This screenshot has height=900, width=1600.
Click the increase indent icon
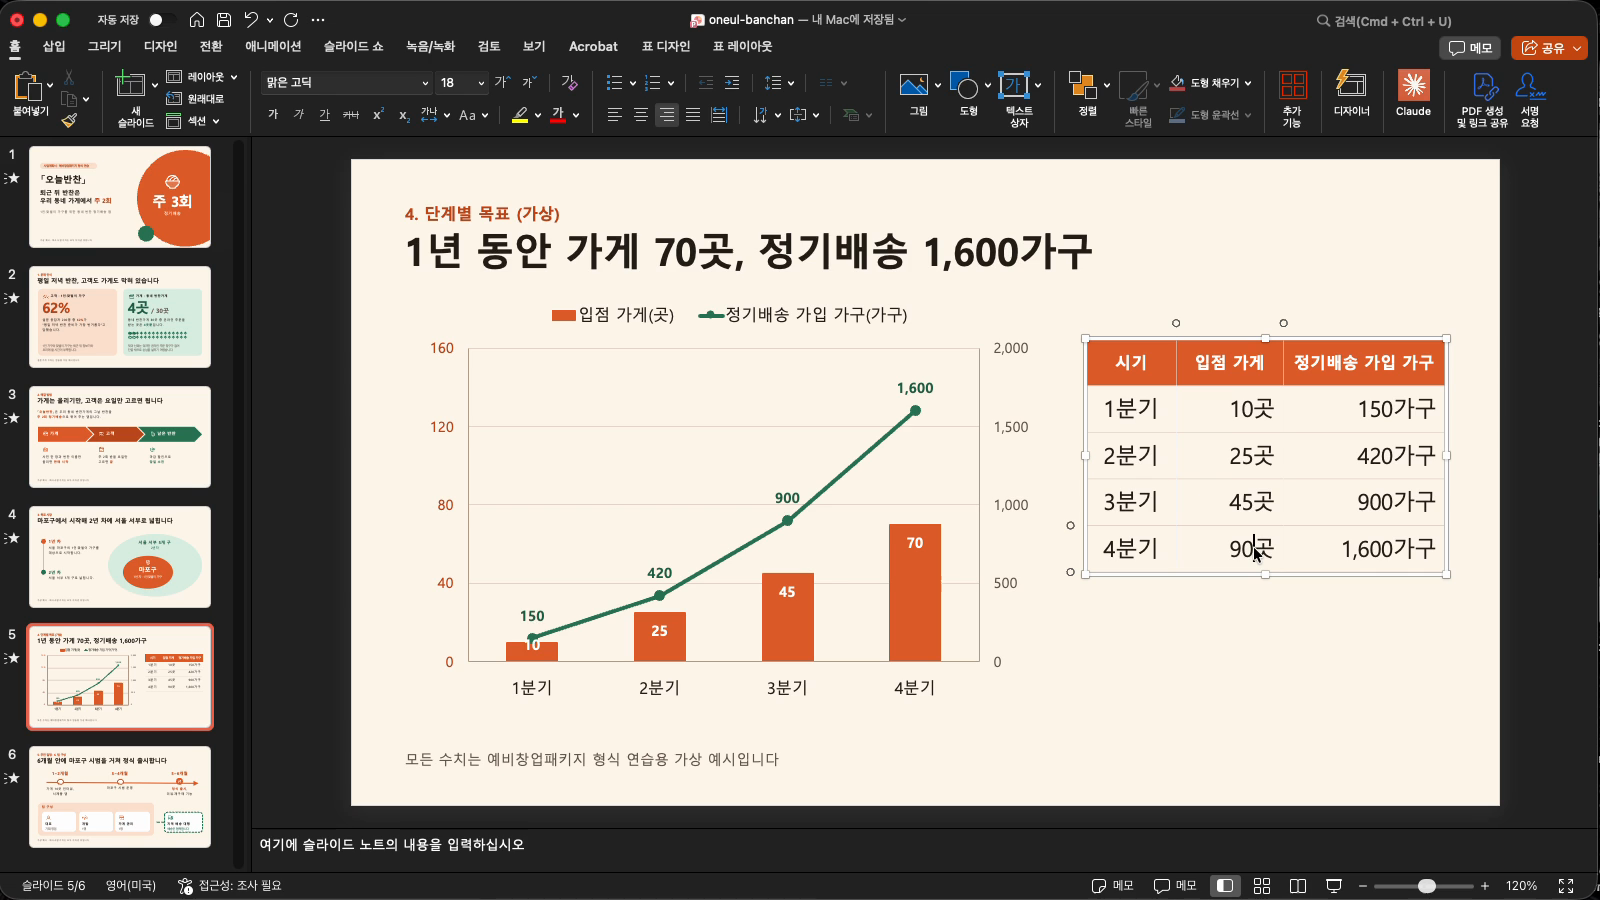point(732,83)
